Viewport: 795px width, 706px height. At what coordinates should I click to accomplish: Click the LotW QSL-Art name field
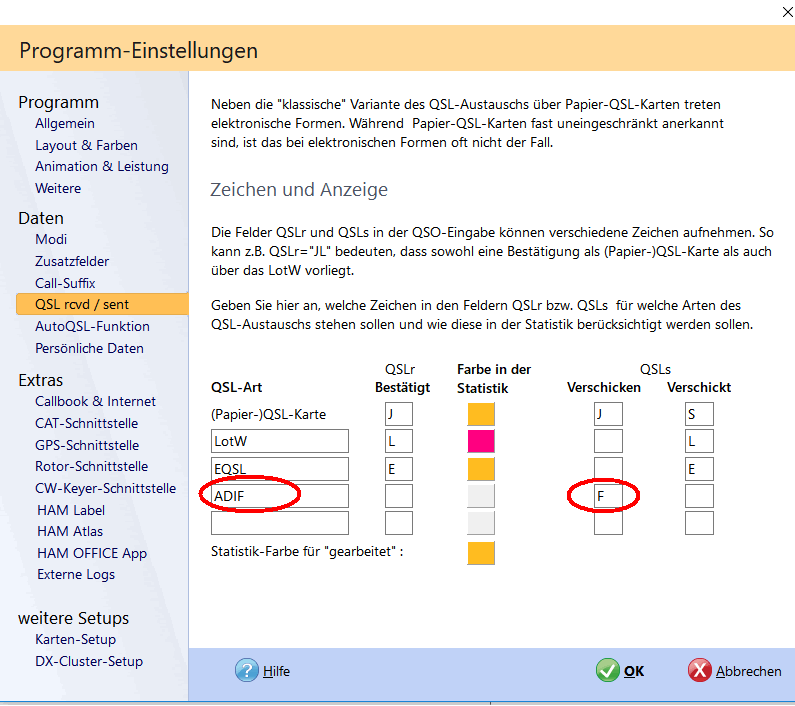[x=280, y=441]
